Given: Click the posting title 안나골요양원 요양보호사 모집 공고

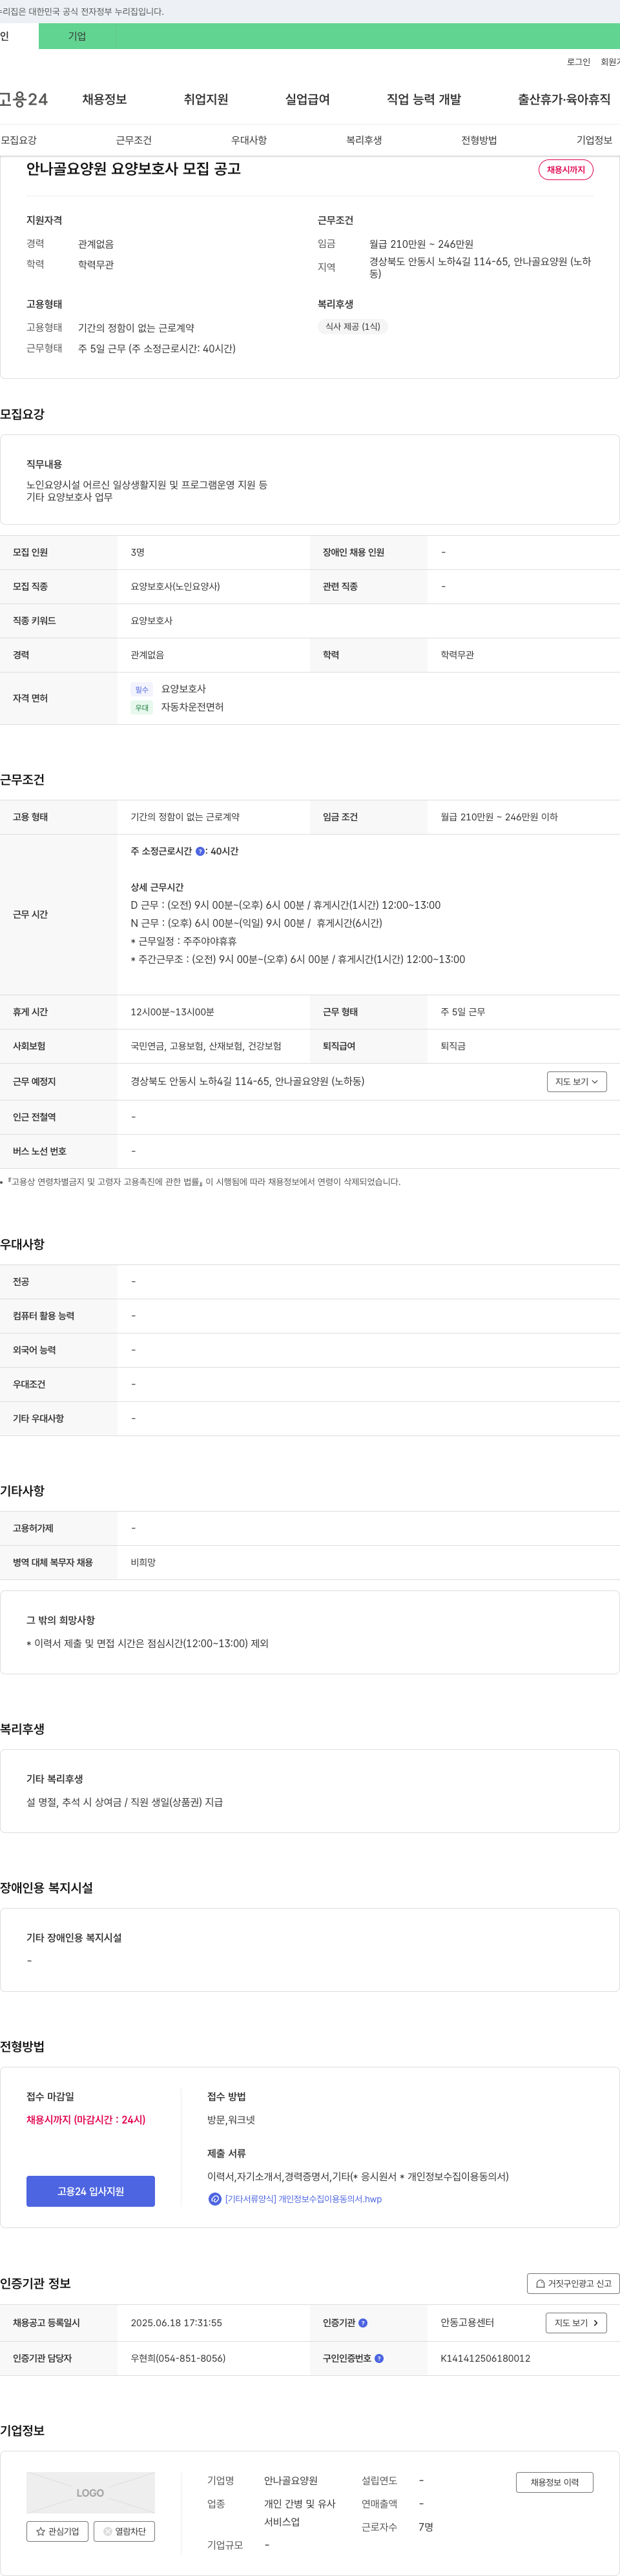Looking at the screenshot, I should click(x=133, y=168).
